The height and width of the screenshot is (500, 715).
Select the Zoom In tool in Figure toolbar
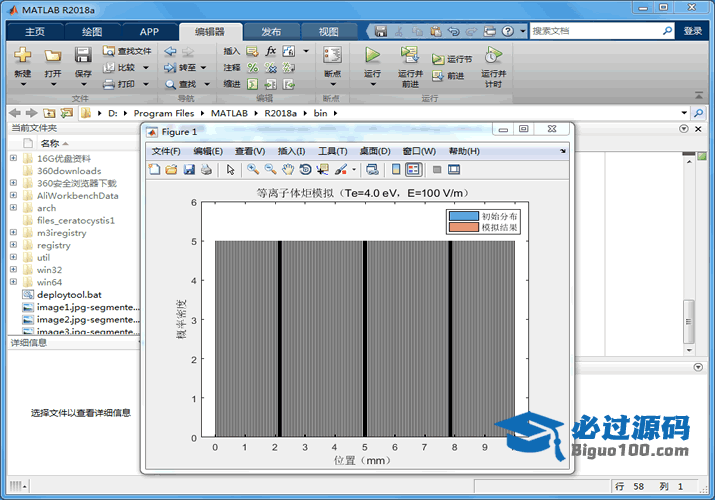point(253,170)
